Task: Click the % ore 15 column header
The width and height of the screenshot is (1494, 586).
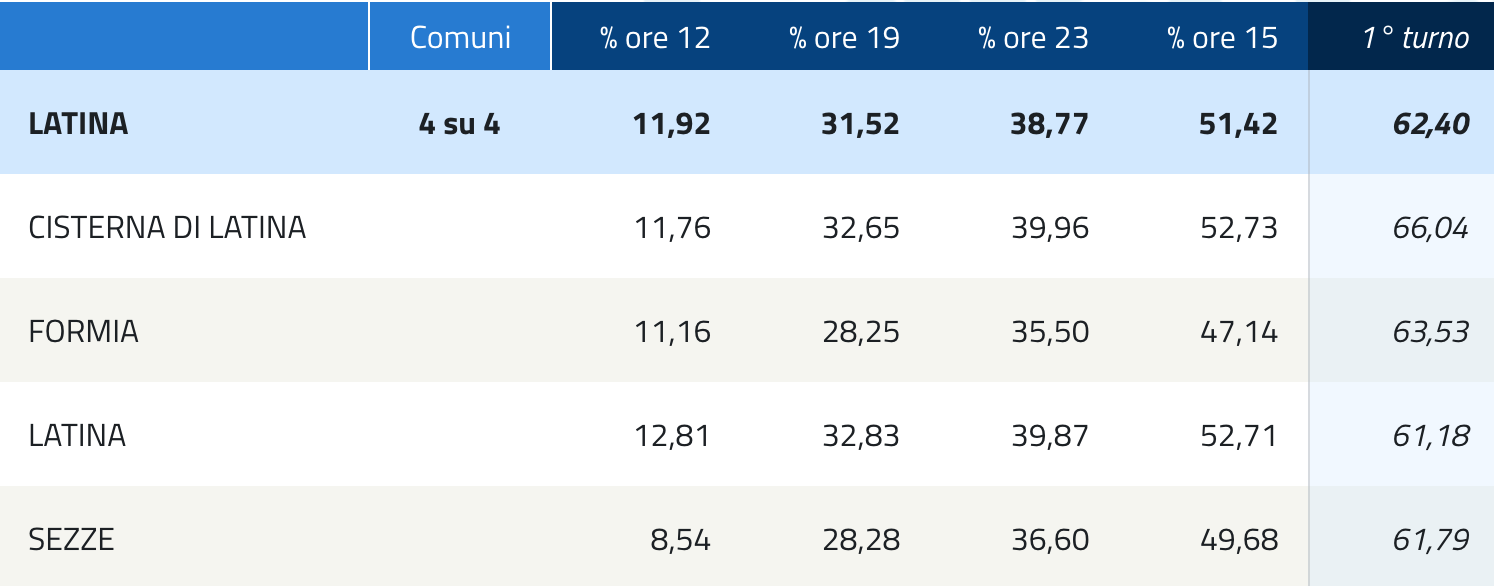Action: (x=1222, y=38)
